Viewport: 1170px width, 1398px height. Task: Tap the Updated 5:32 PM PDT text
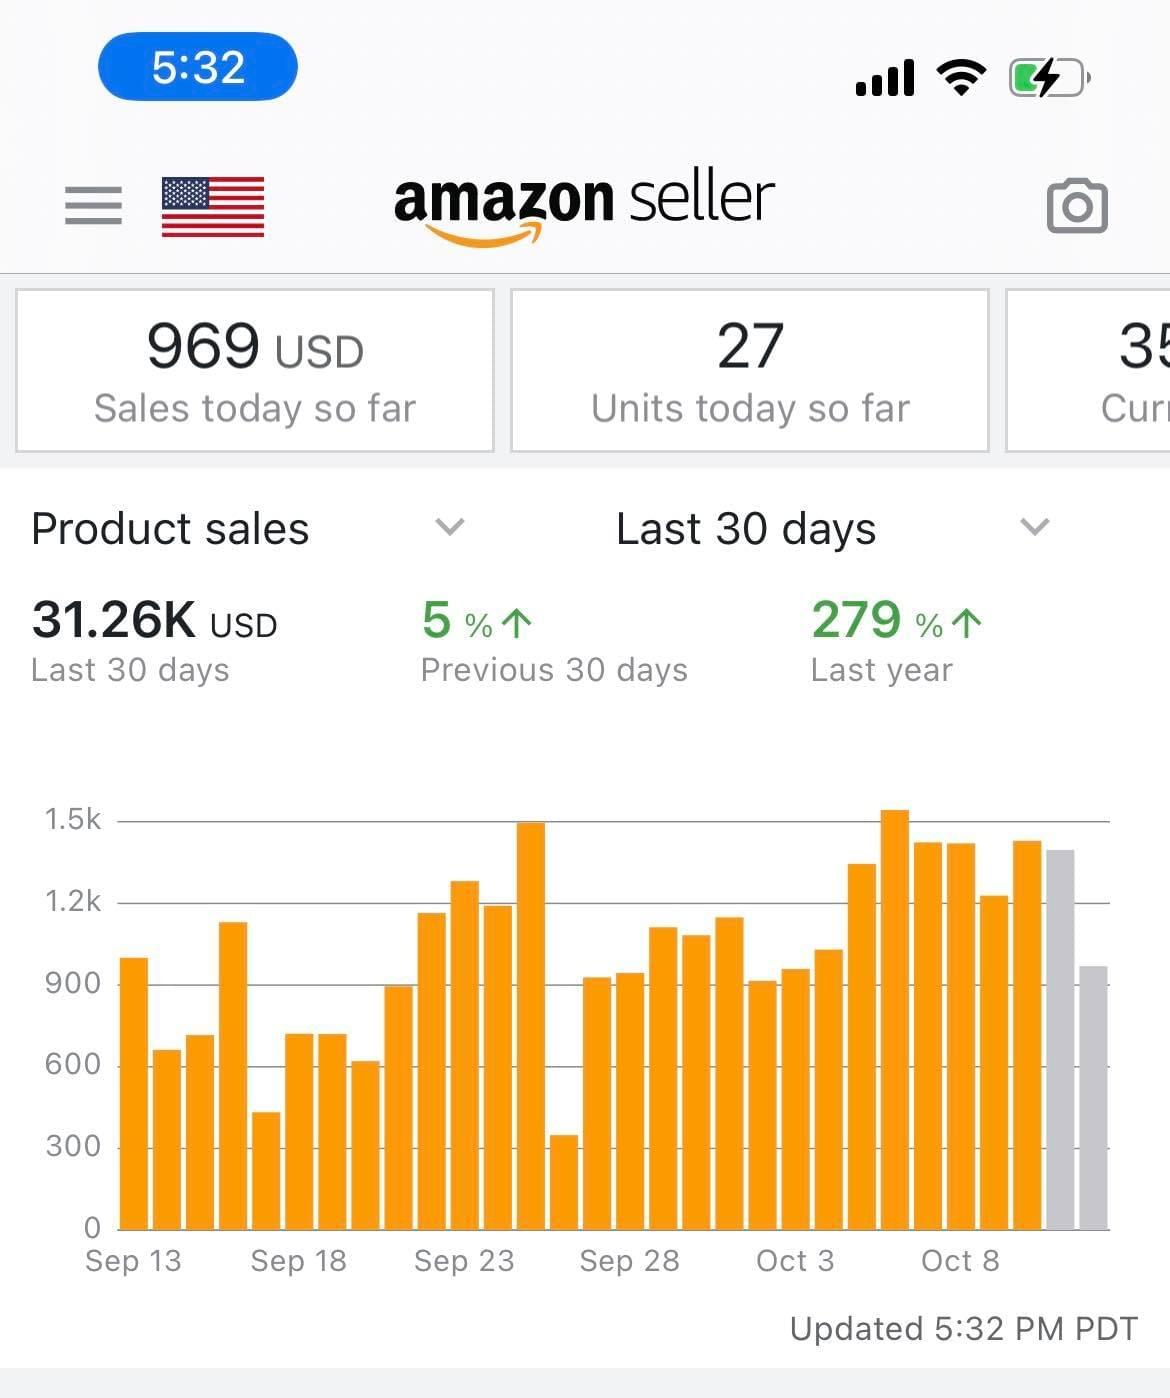(x=963, y=1329)
